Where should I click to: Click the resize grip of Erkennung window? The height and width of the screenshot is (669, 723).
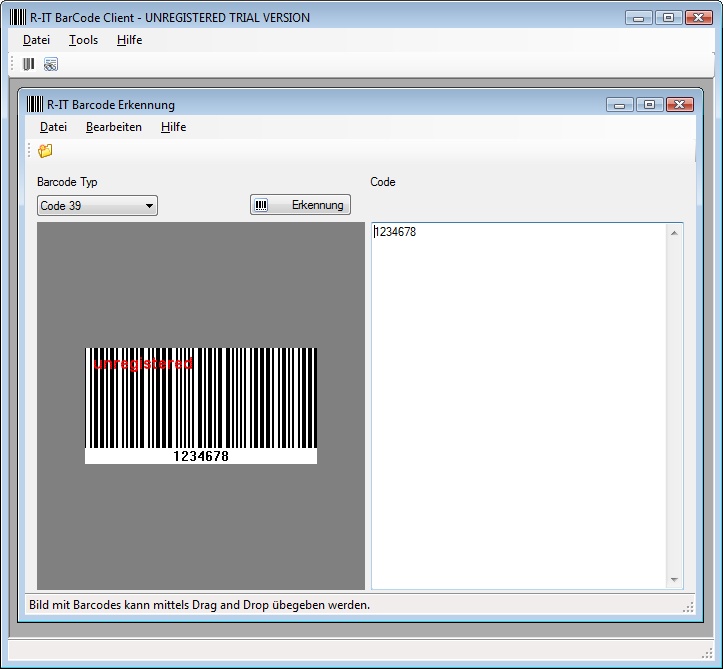[x=688, y=608]
